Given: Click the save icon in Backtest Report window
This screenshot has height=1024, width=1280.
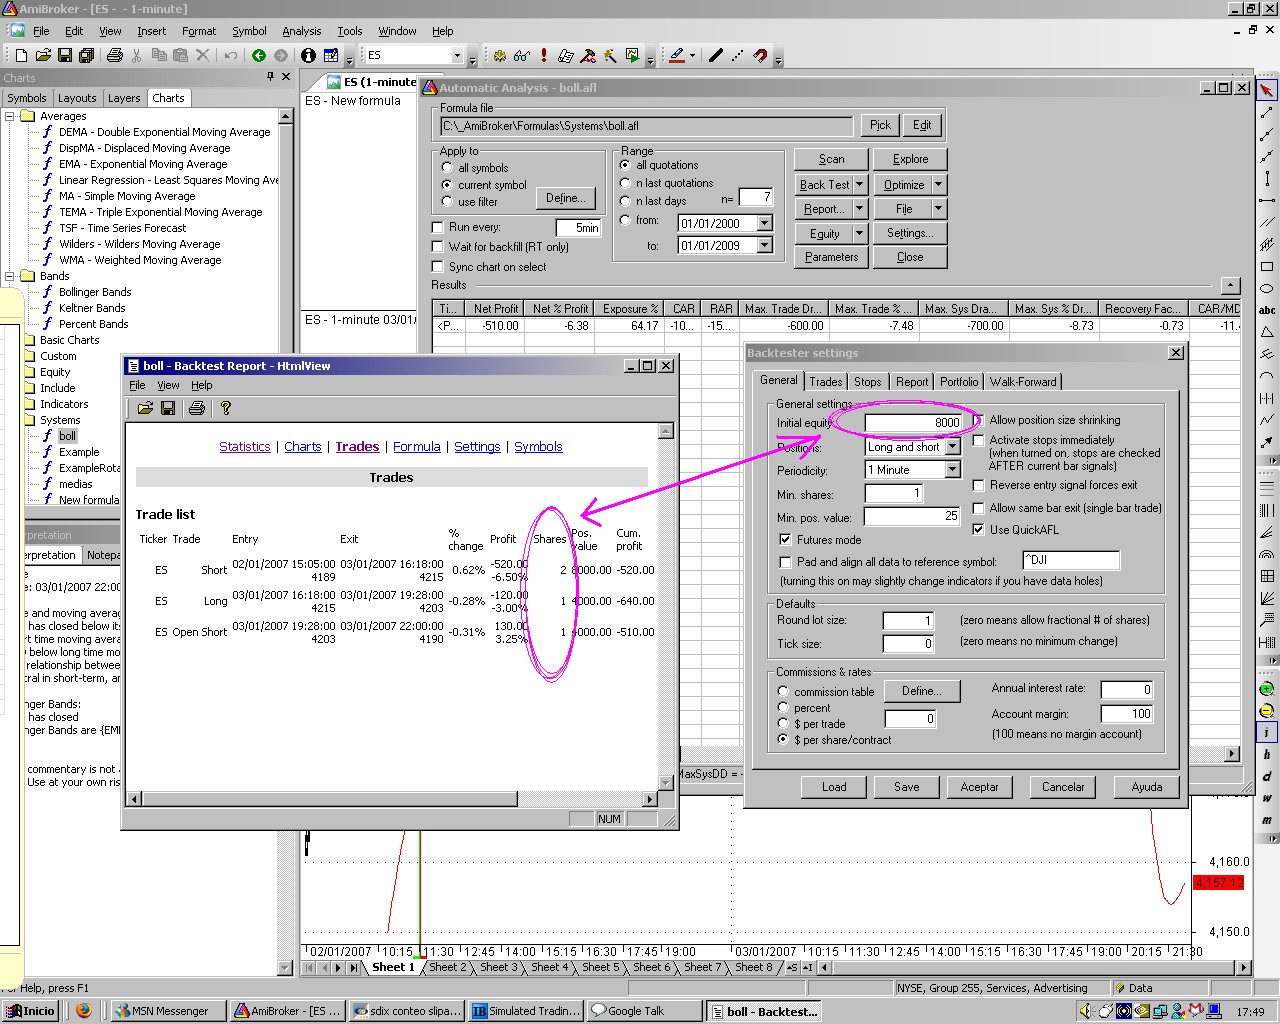Looking at the screenshot, I should 168,408.
